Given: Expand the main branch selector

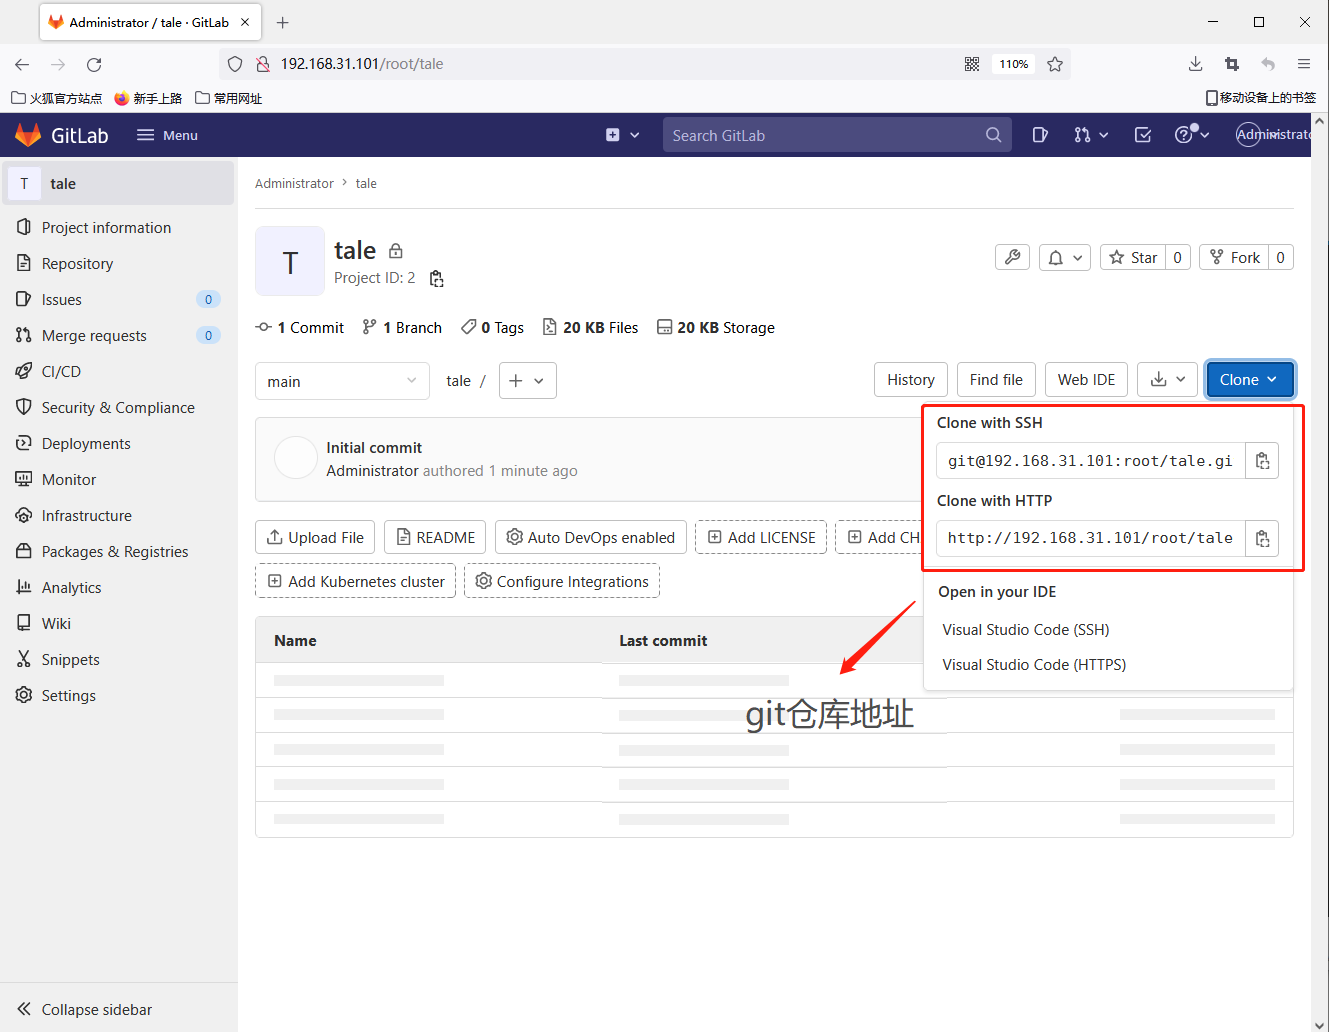Looking at the screenshot, I should click(x=342, y=381).
